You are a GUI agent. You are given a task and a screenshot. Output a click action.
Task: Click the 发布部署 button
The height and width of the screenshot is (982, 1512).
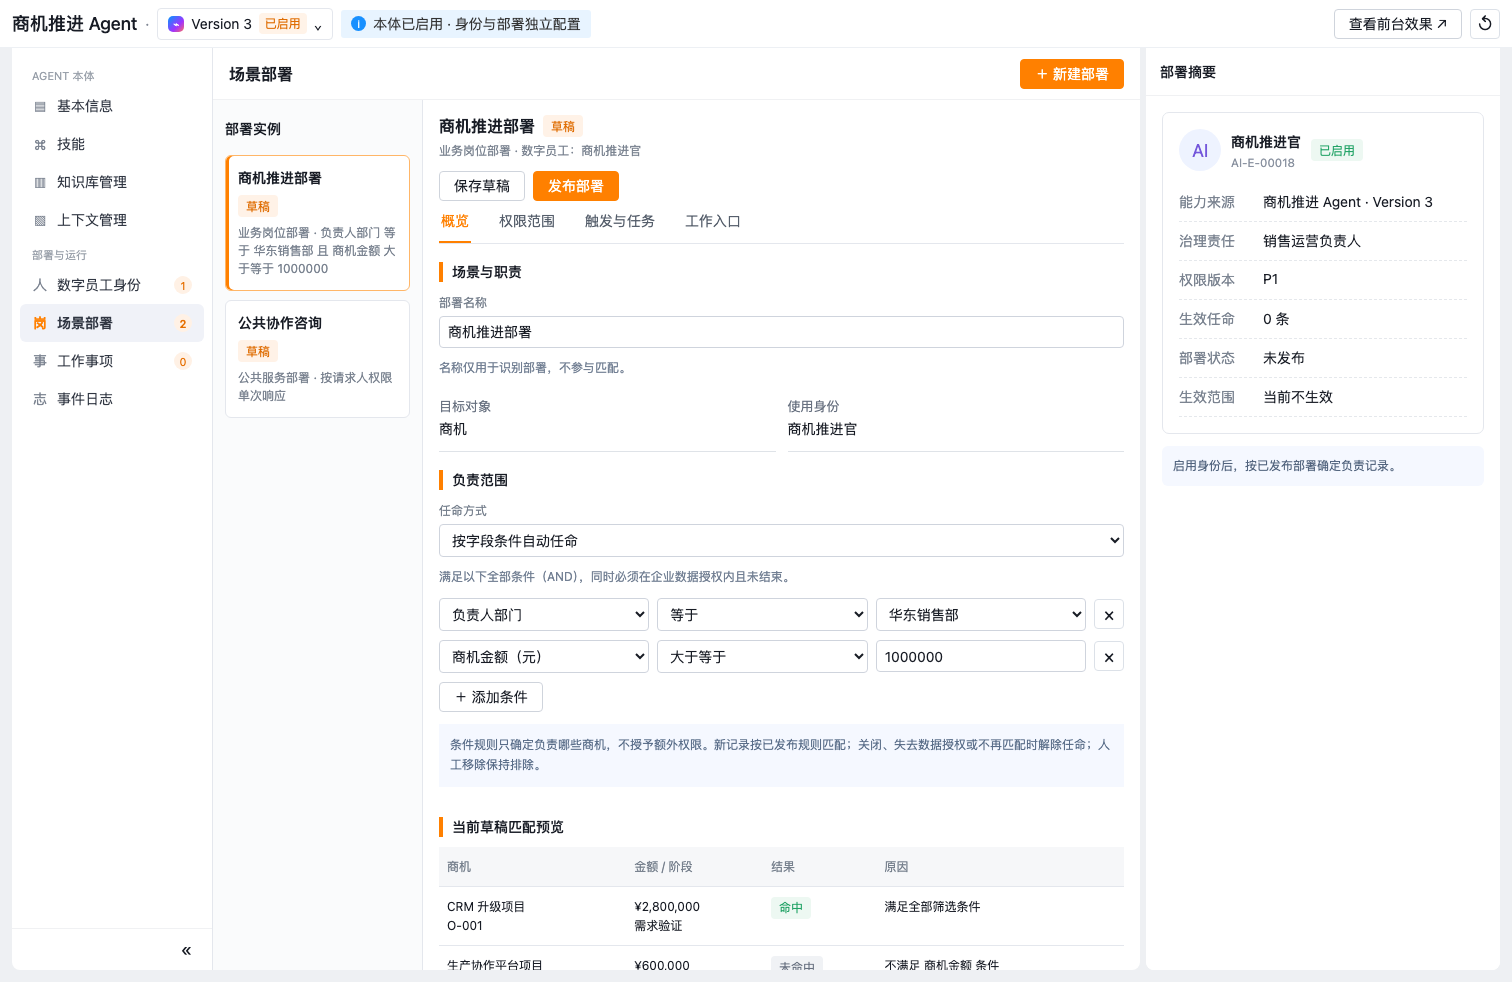(x=576, y=186)
